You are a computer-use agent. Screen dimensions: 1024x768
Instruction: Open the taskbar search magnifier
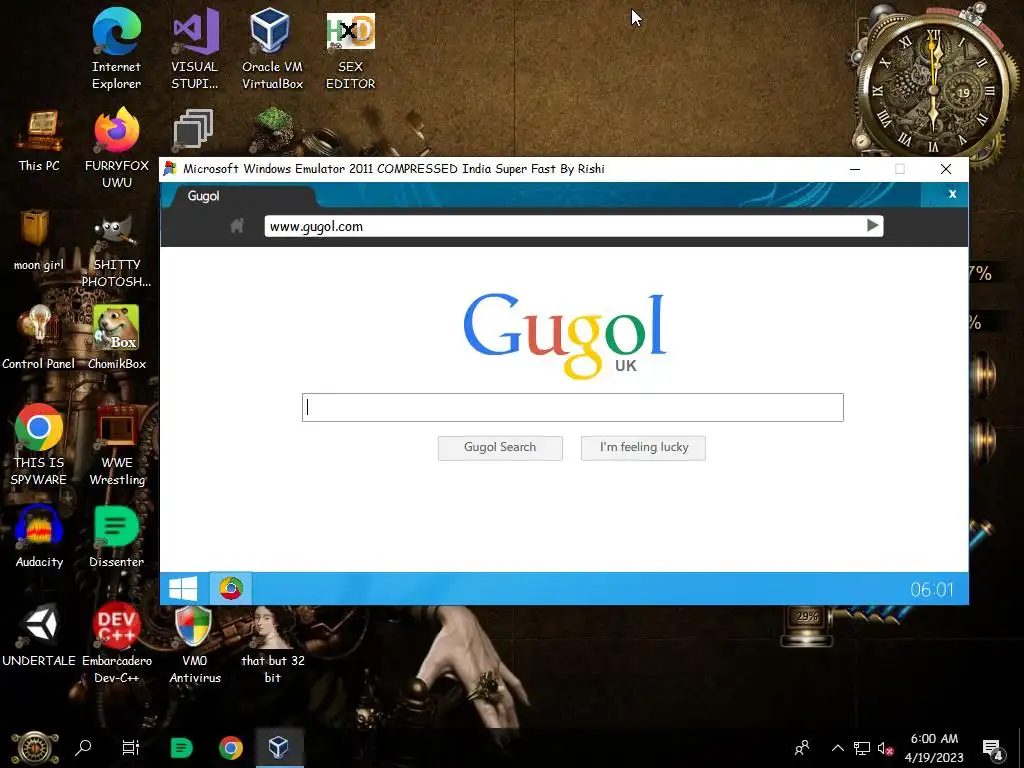[x=83, y=748]
